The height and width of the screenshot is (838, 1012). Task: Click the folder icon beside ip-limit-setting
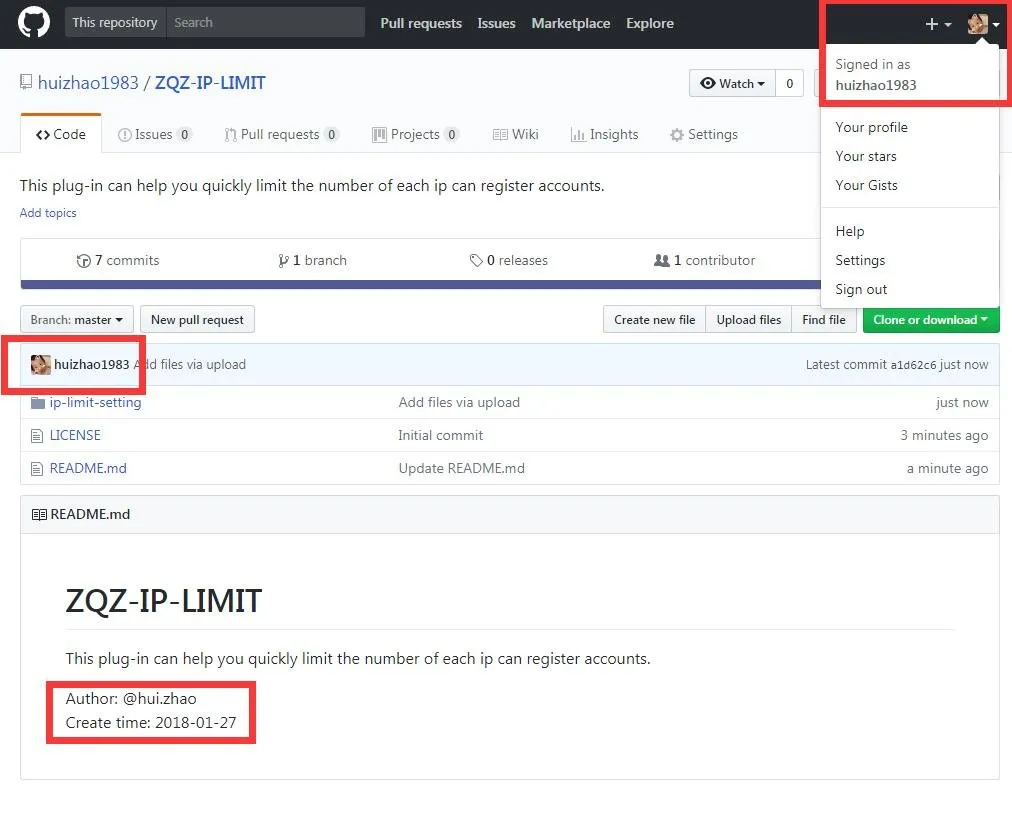(37, 403)
